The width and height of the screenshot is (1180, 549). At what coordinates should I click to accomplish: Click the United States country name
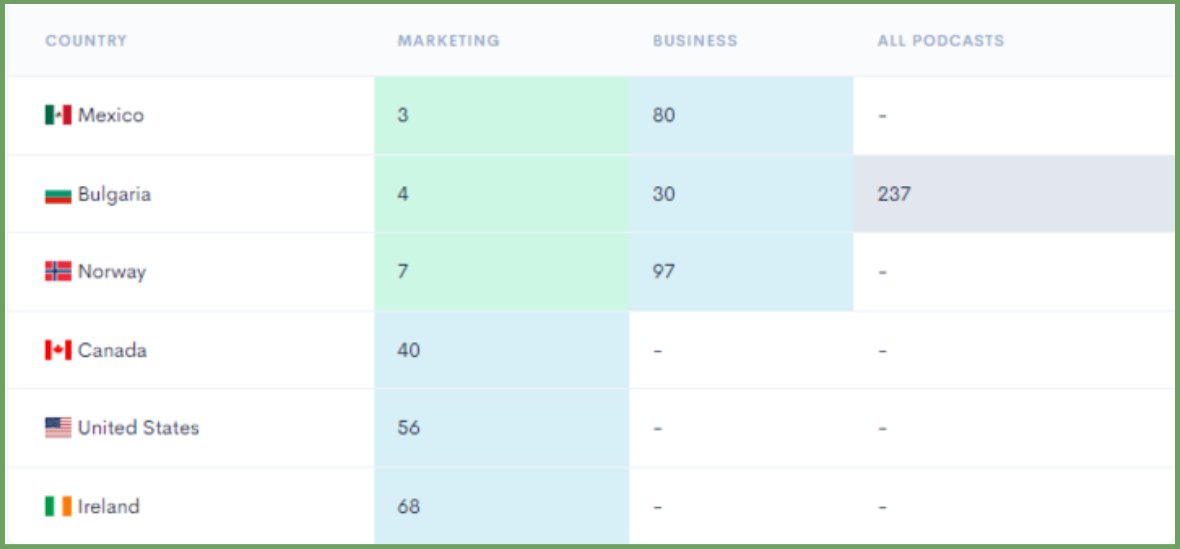pos(138,428)
